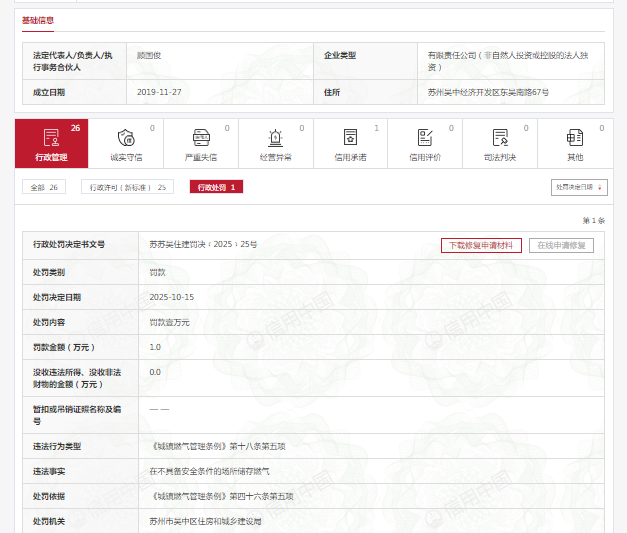Select the 其他 category icon

click(575, 139)
